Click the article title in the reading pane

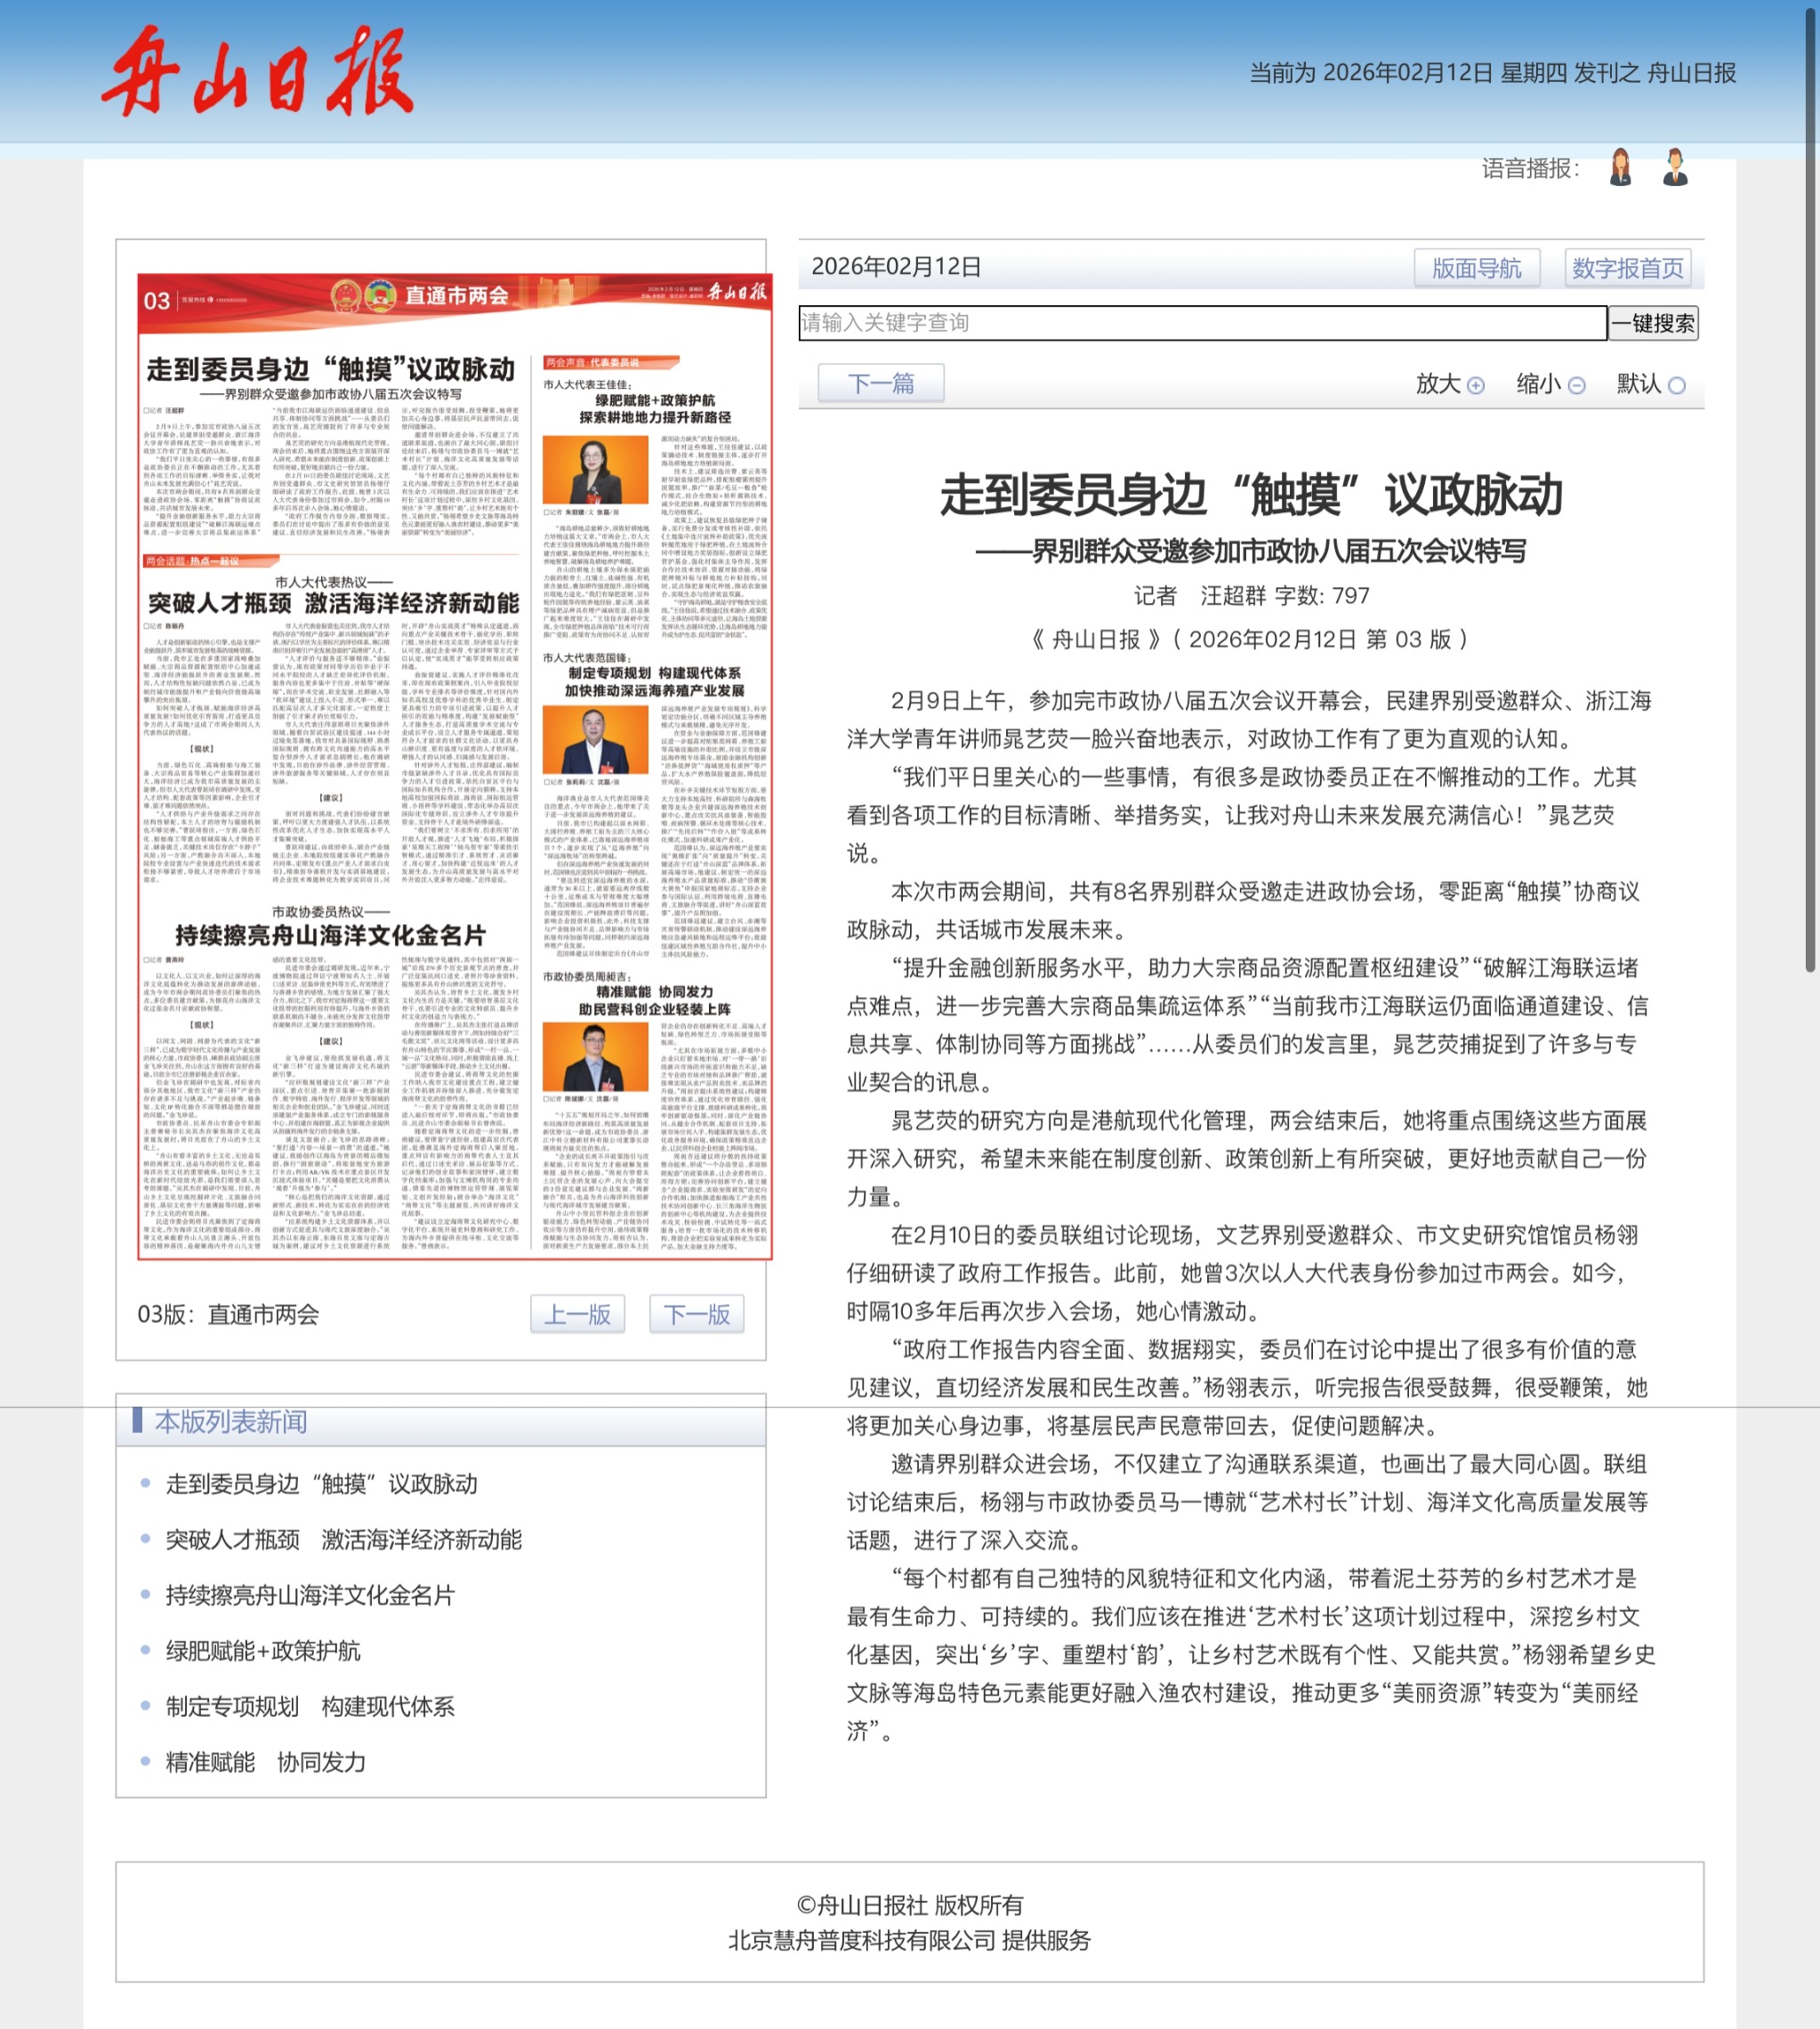tap(1251, 495)
